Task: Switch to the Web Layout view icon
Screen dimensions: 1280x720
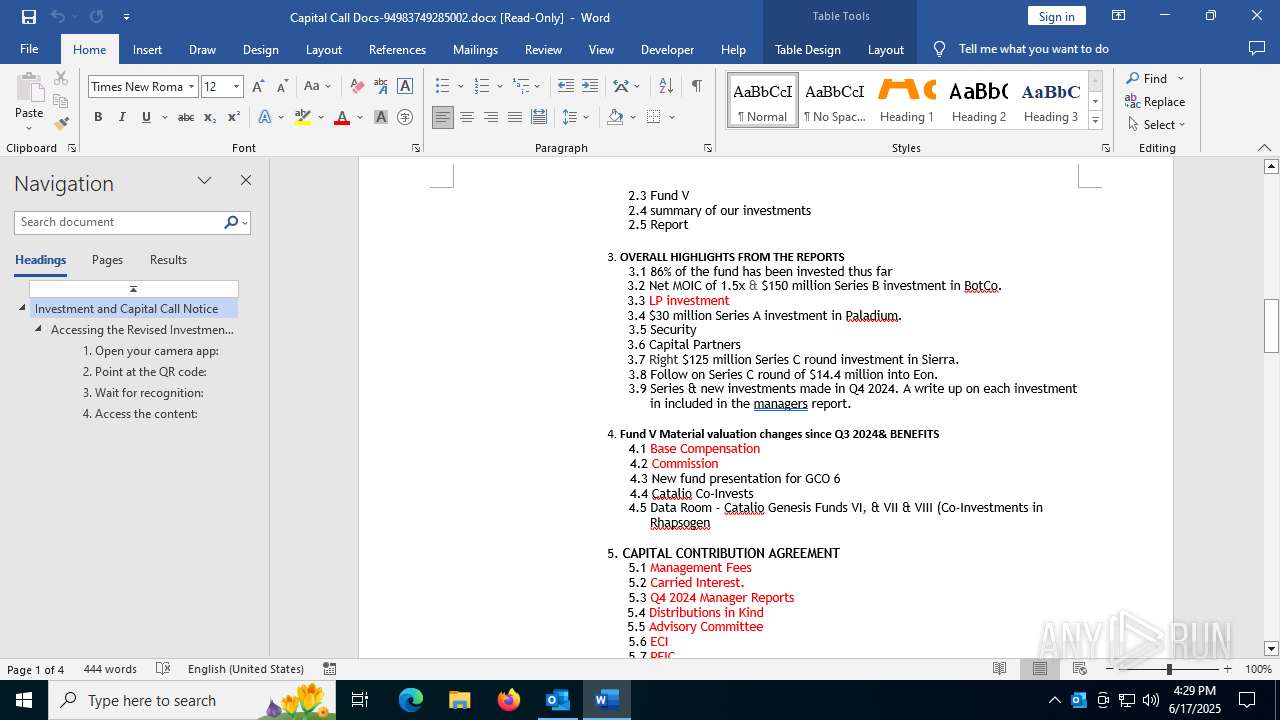Action: [1080, 668]
